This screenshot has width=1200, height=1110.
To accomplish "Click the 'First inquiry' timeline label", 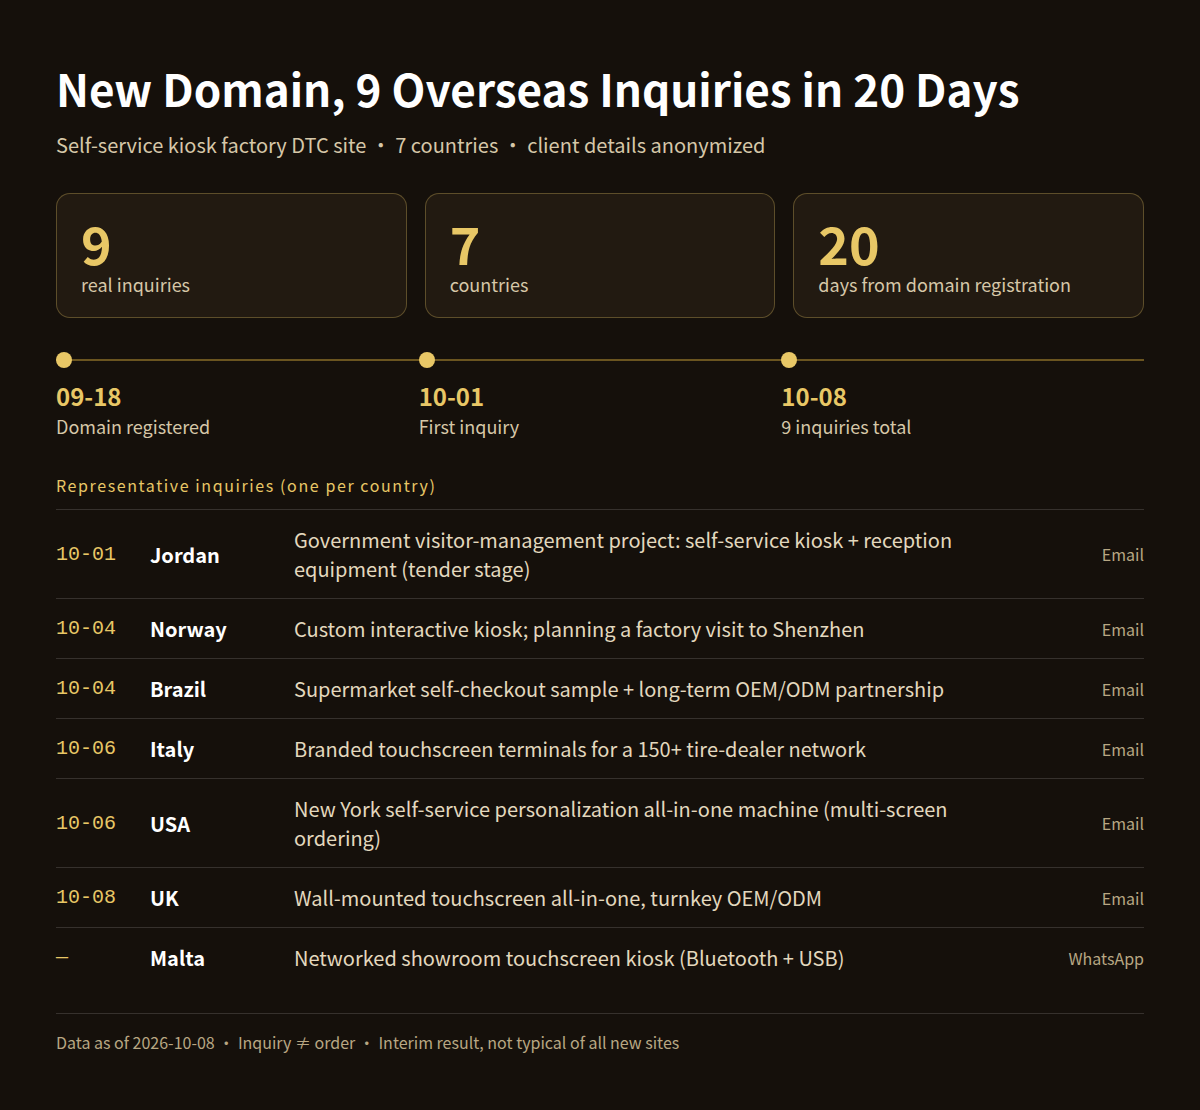I will tap(469, 427).
